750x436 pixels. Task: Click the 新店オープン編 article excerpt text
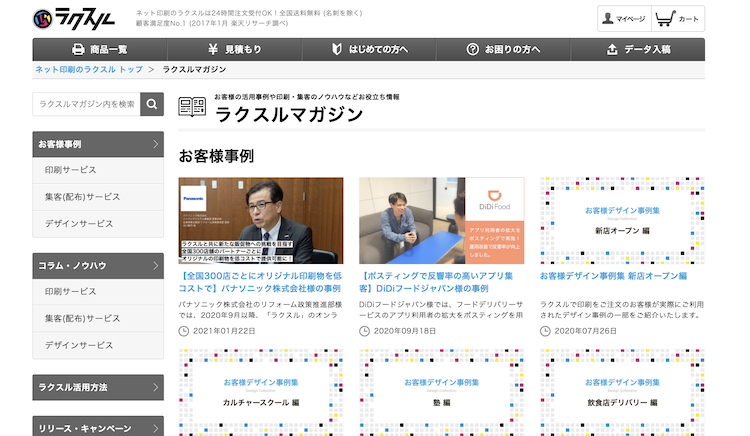[622, 310]
